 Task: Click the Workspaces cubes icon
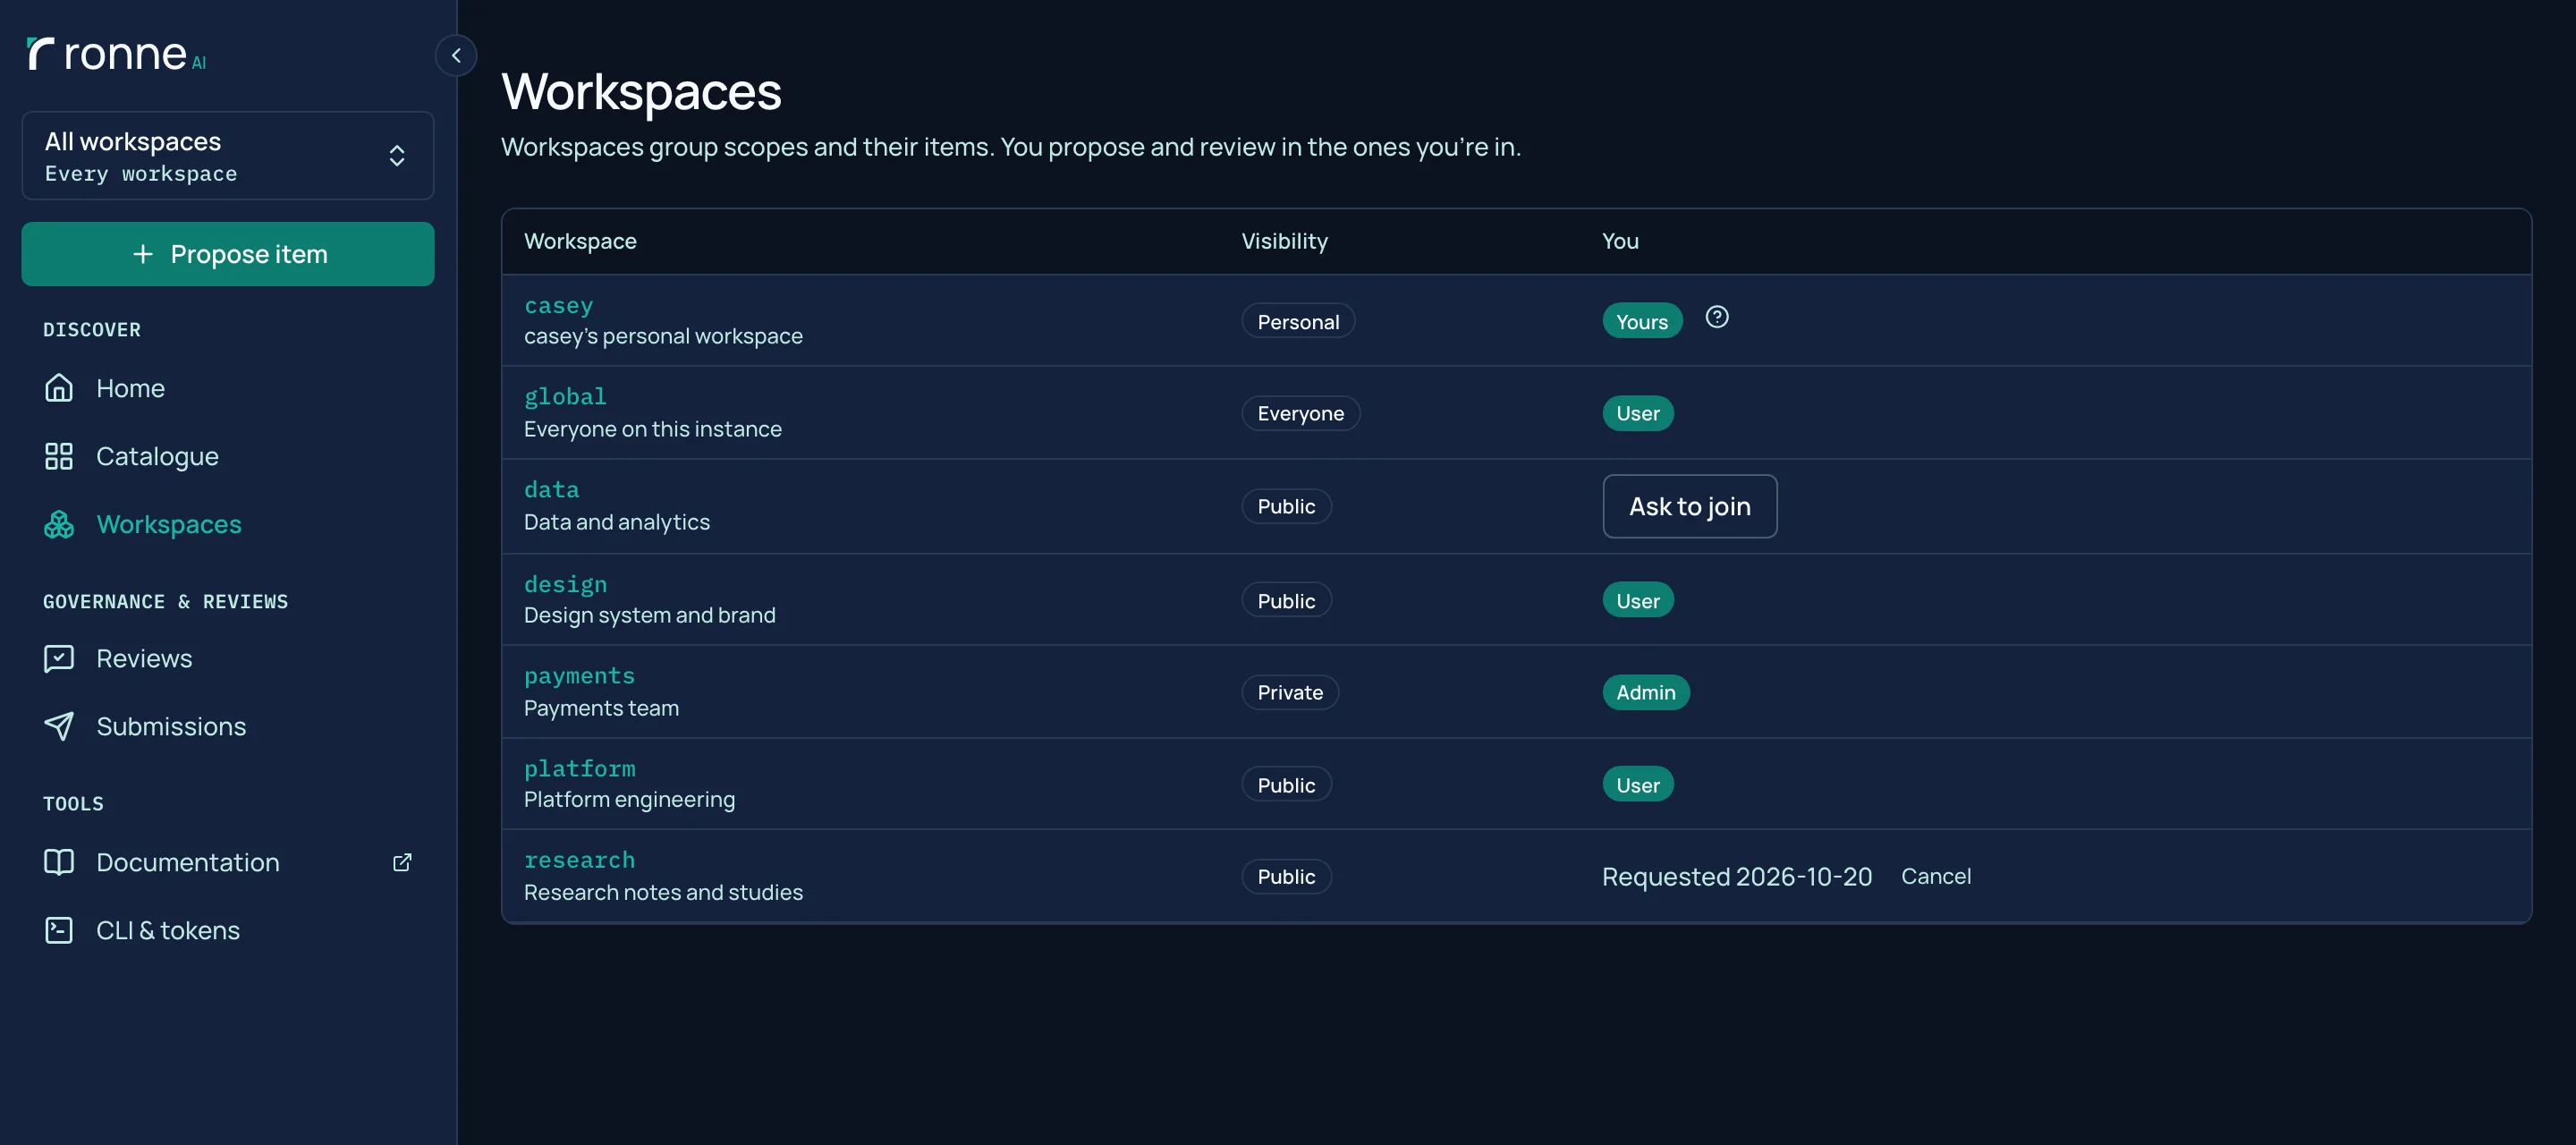59,524
